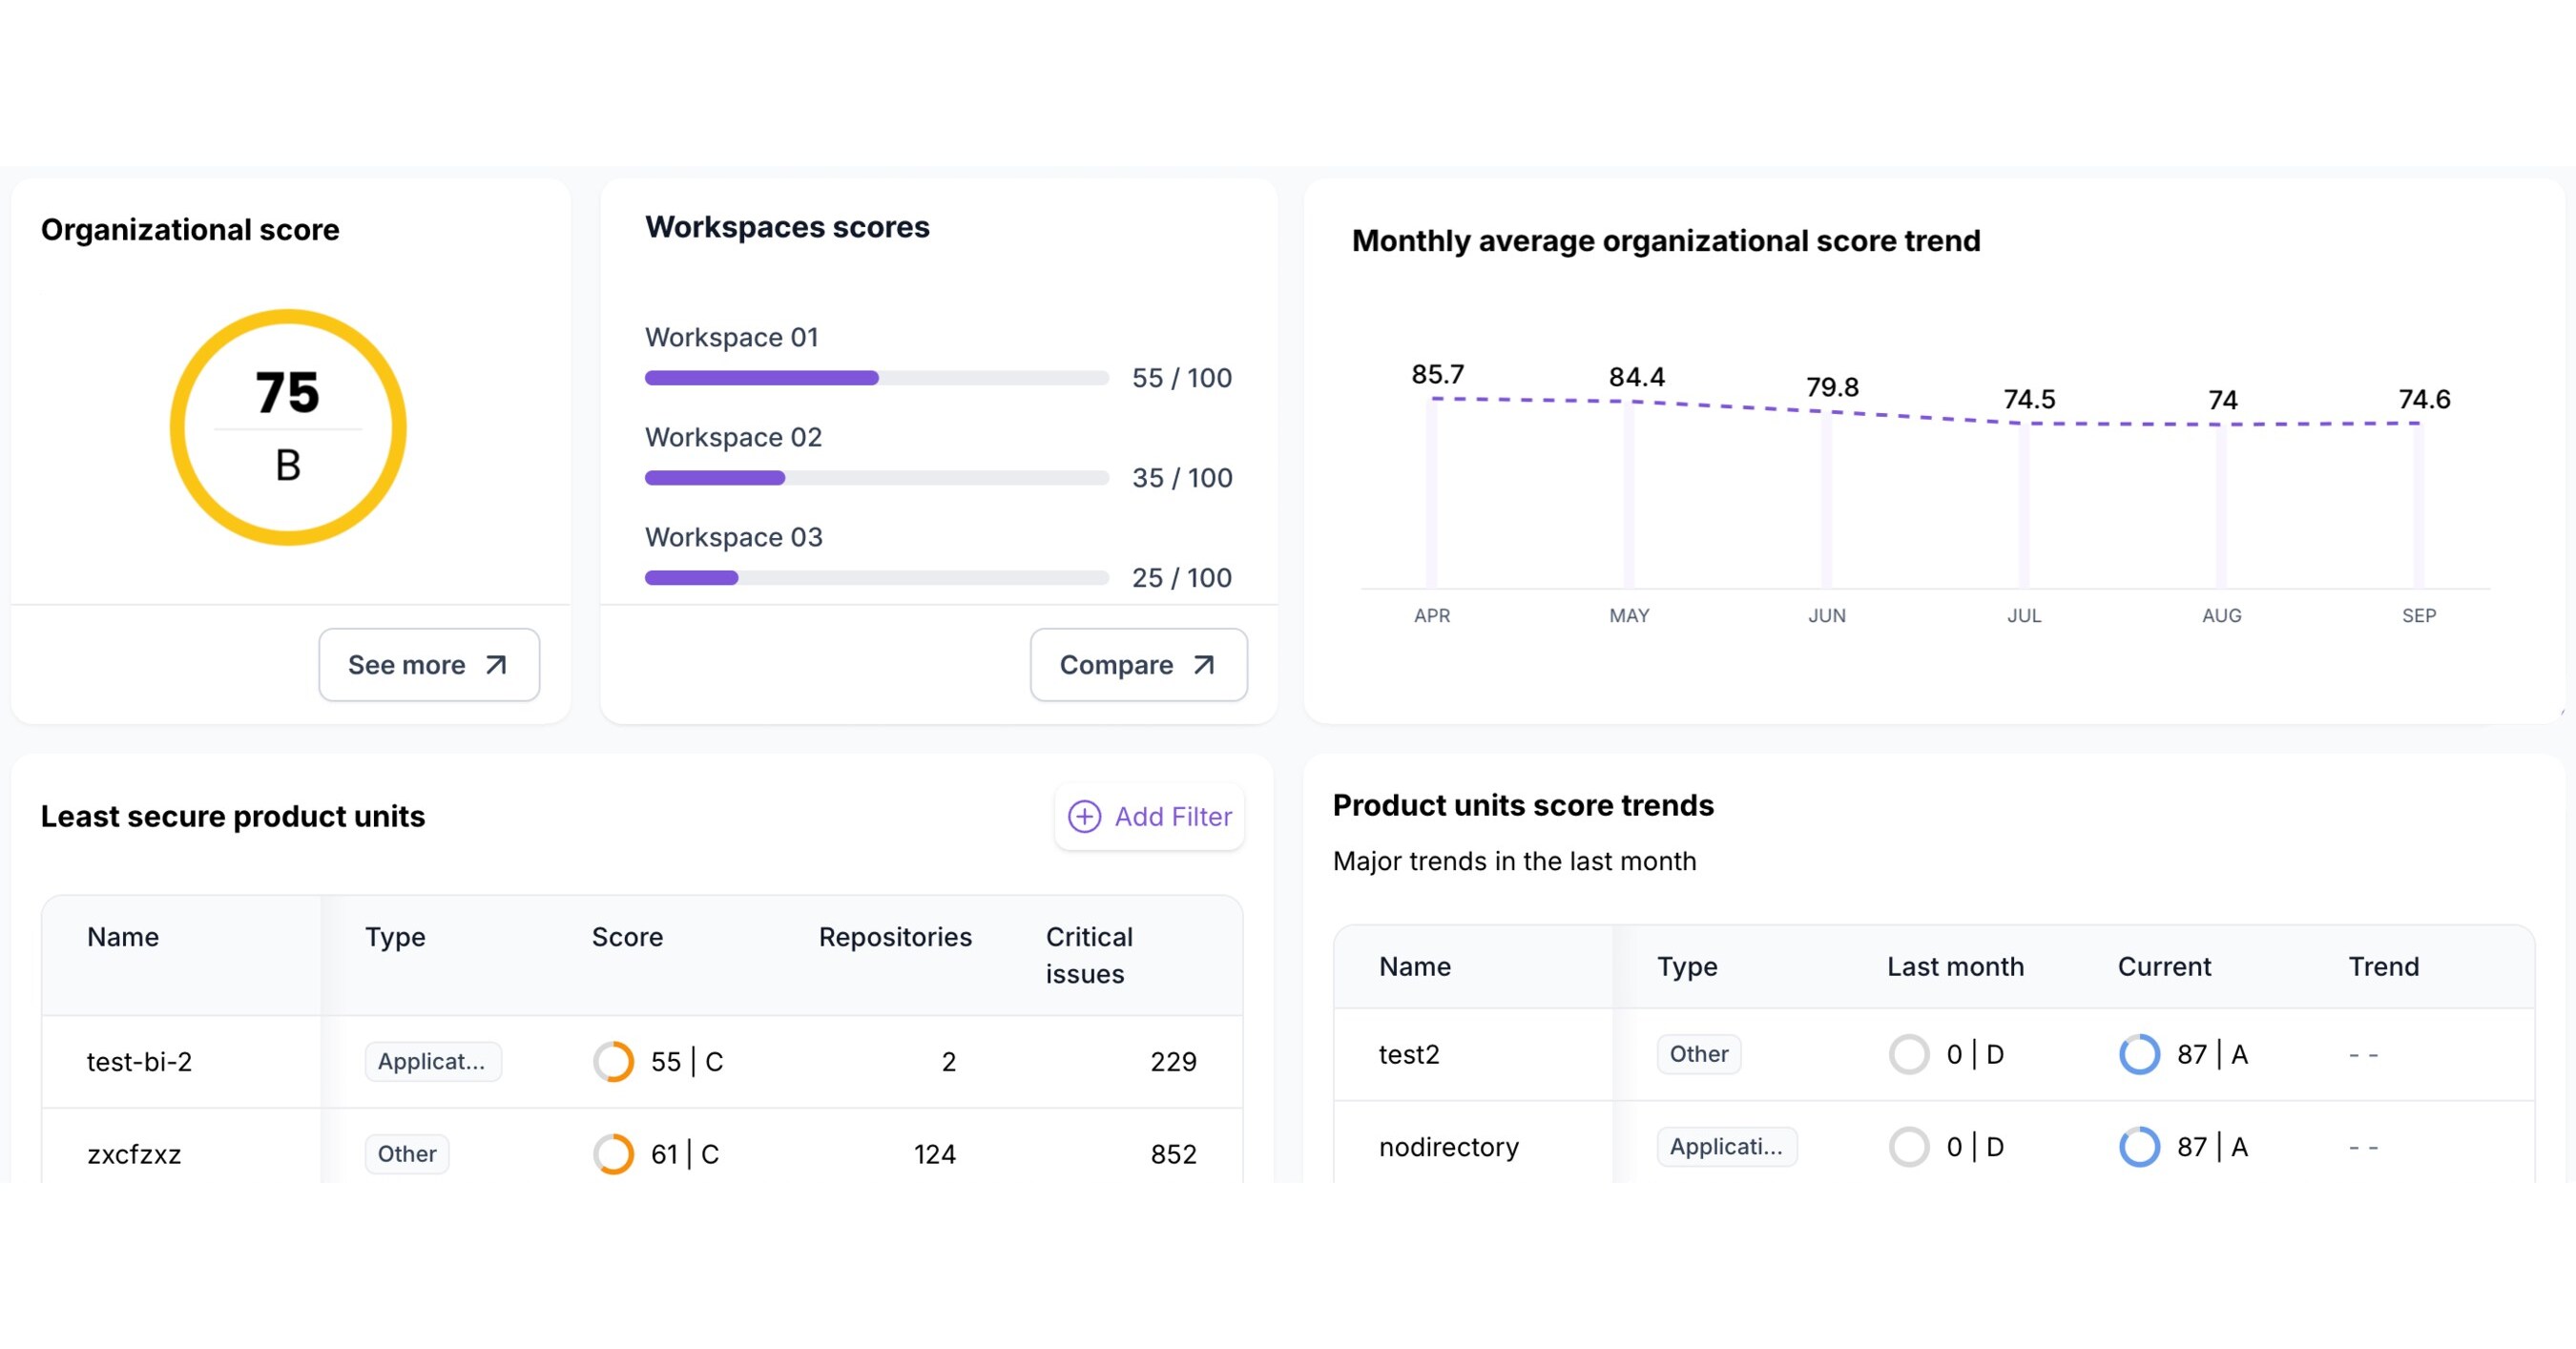Click the Applicat... type tag for test-bi-2
Viewport: 2576px width, 1349px height.
[432, 1062]
